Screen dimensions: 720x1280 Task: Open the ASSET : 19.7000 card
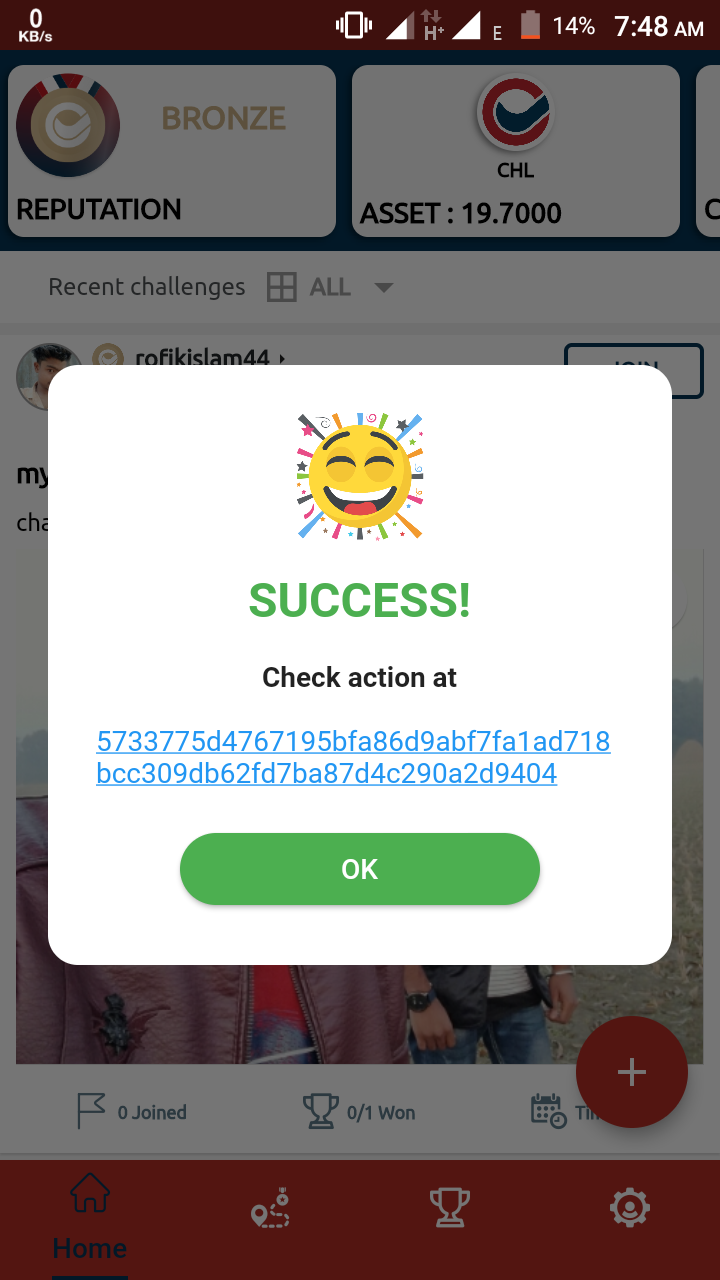[x=516, y=151]
